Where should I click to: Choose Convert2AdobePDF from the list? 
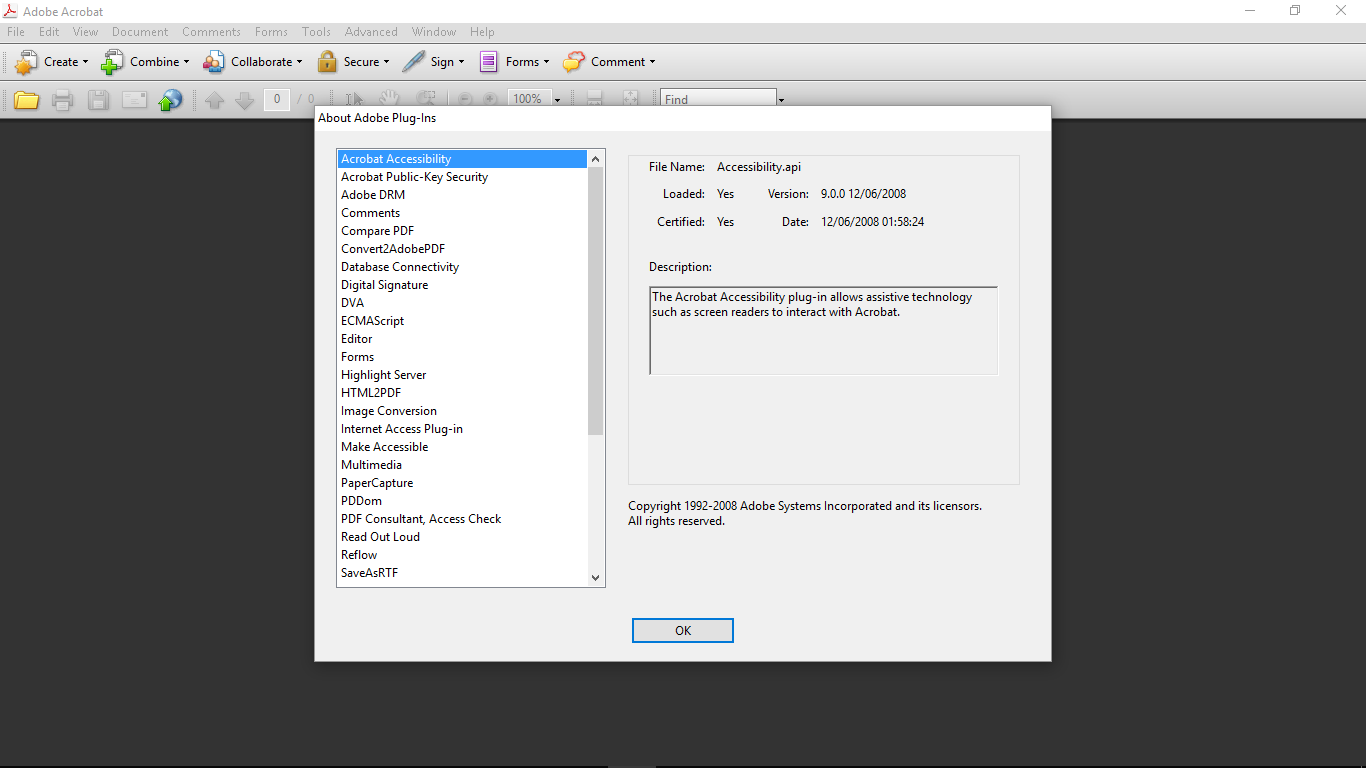(x=462, y=249)
